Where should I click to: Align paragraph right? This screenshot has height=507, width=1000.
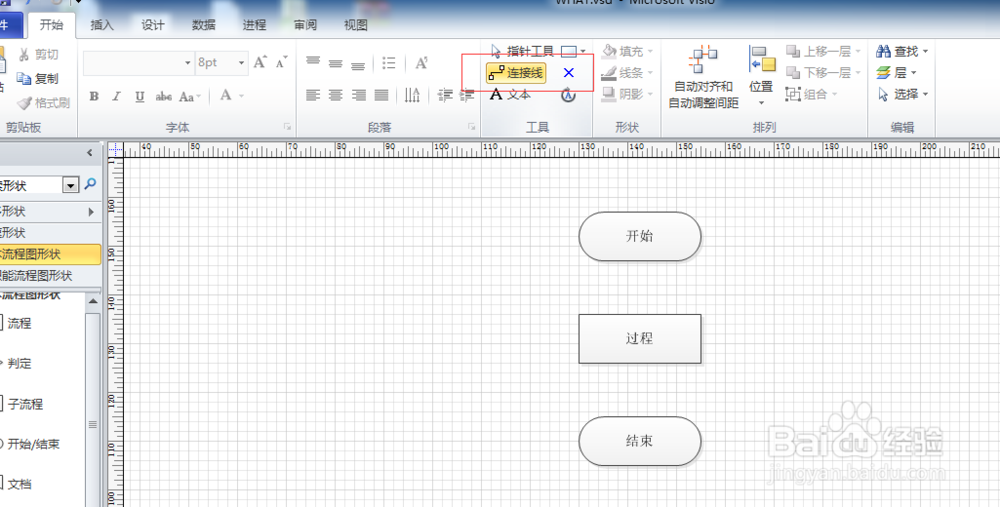358,95
